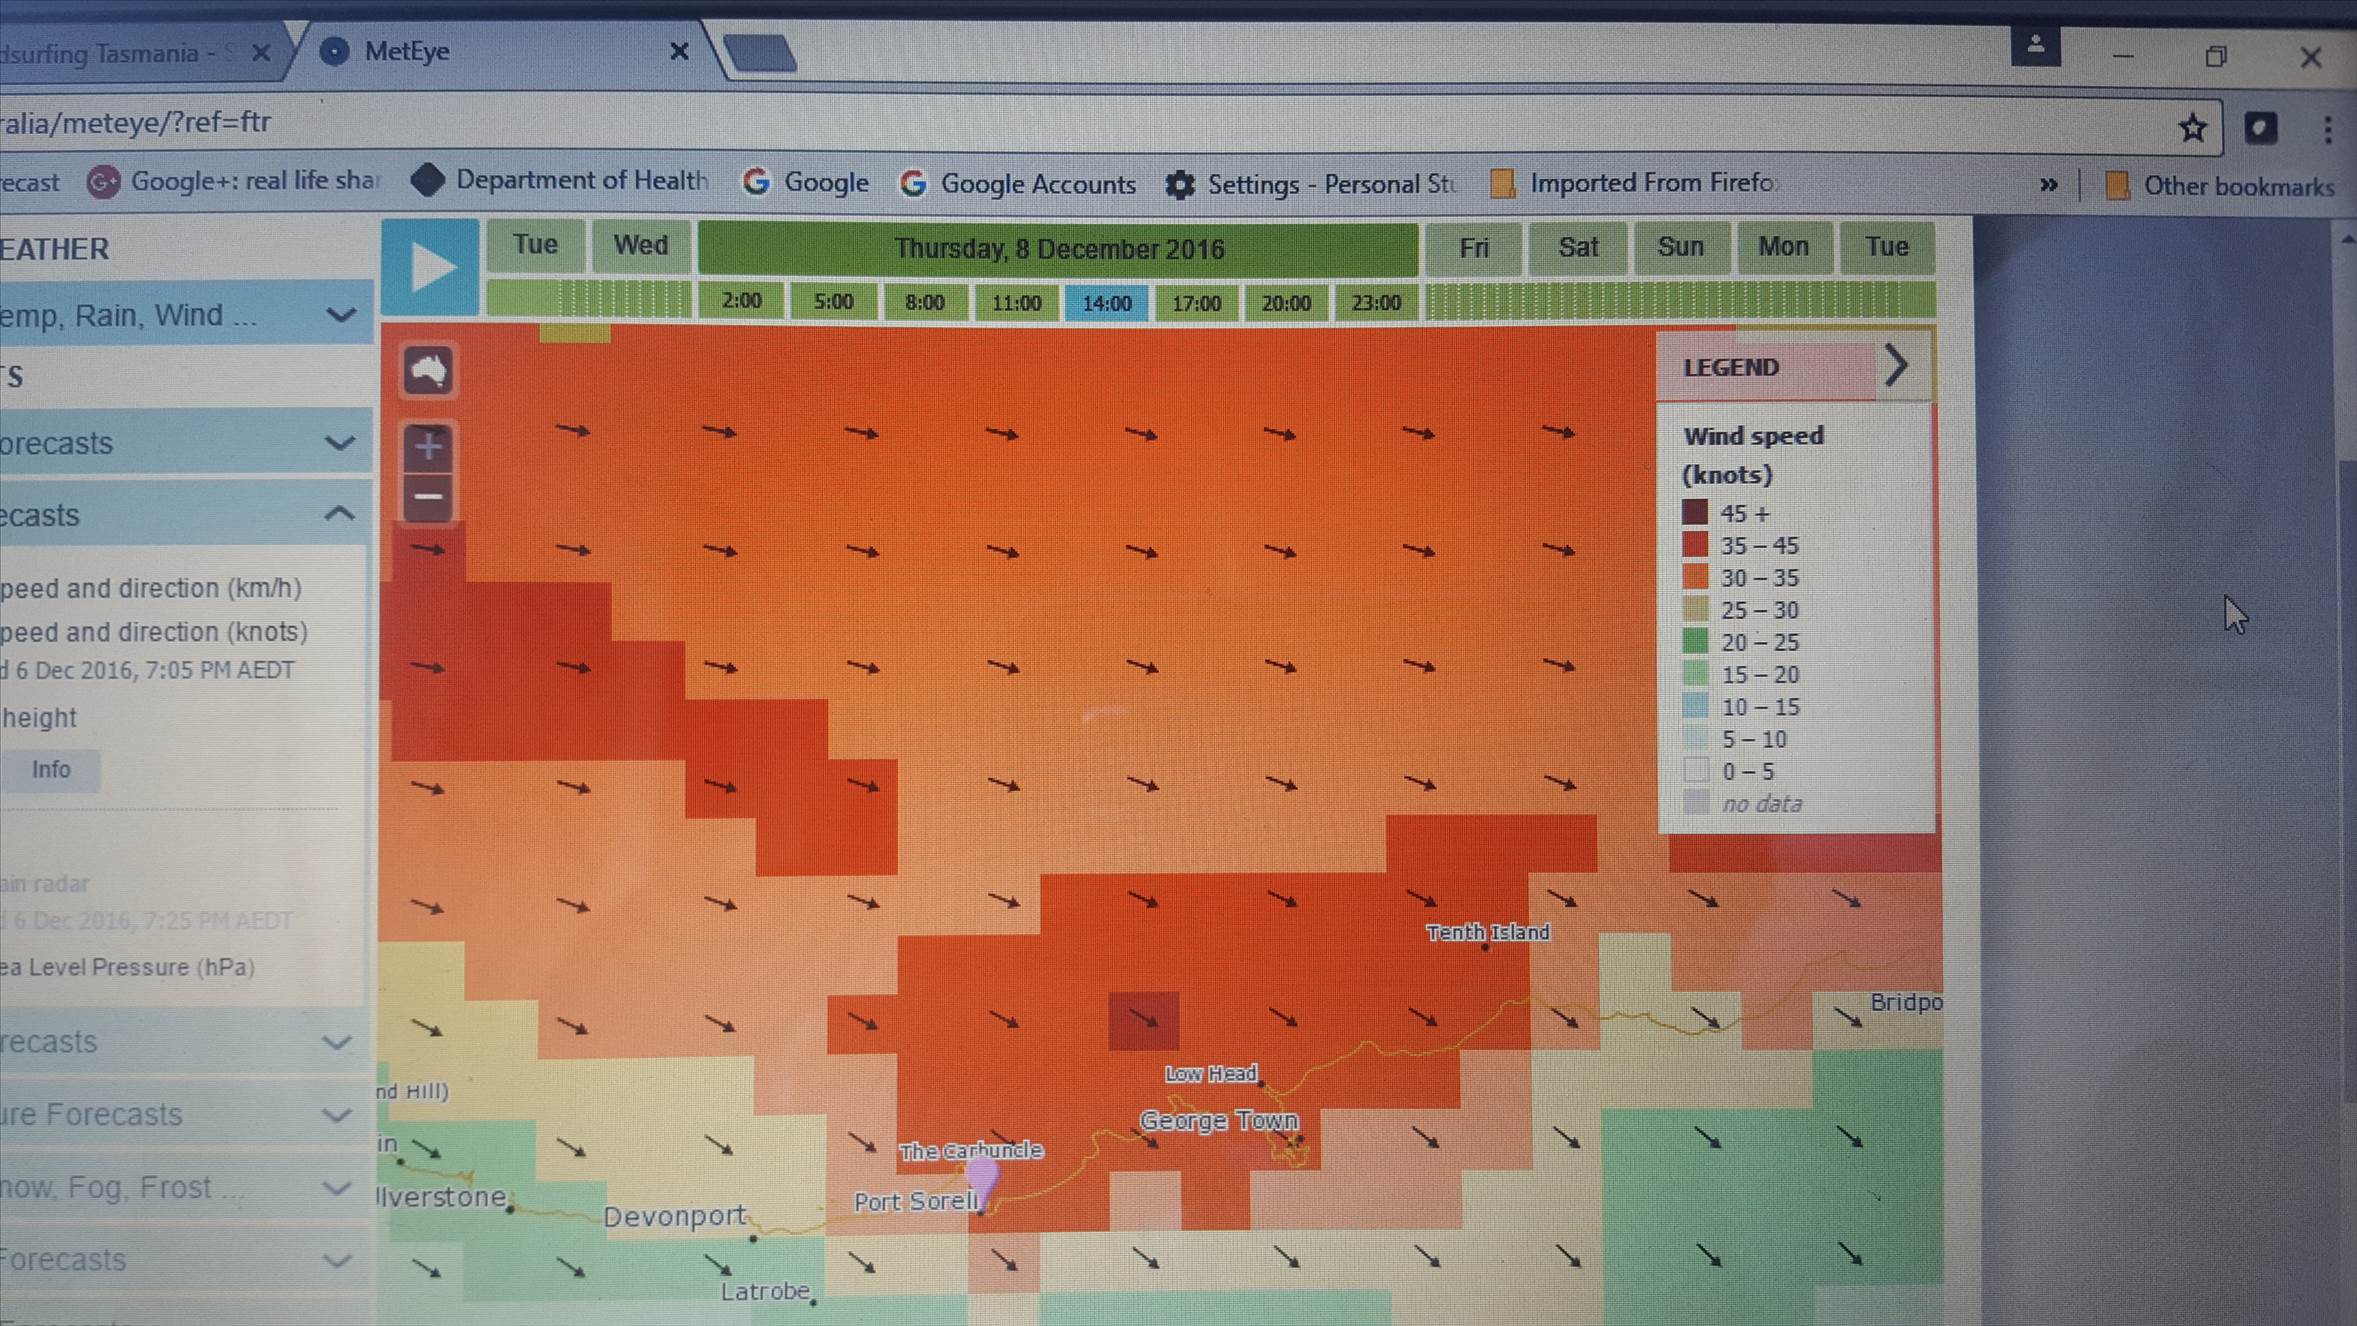Select the 17:00 time slot

(1196, 303)
